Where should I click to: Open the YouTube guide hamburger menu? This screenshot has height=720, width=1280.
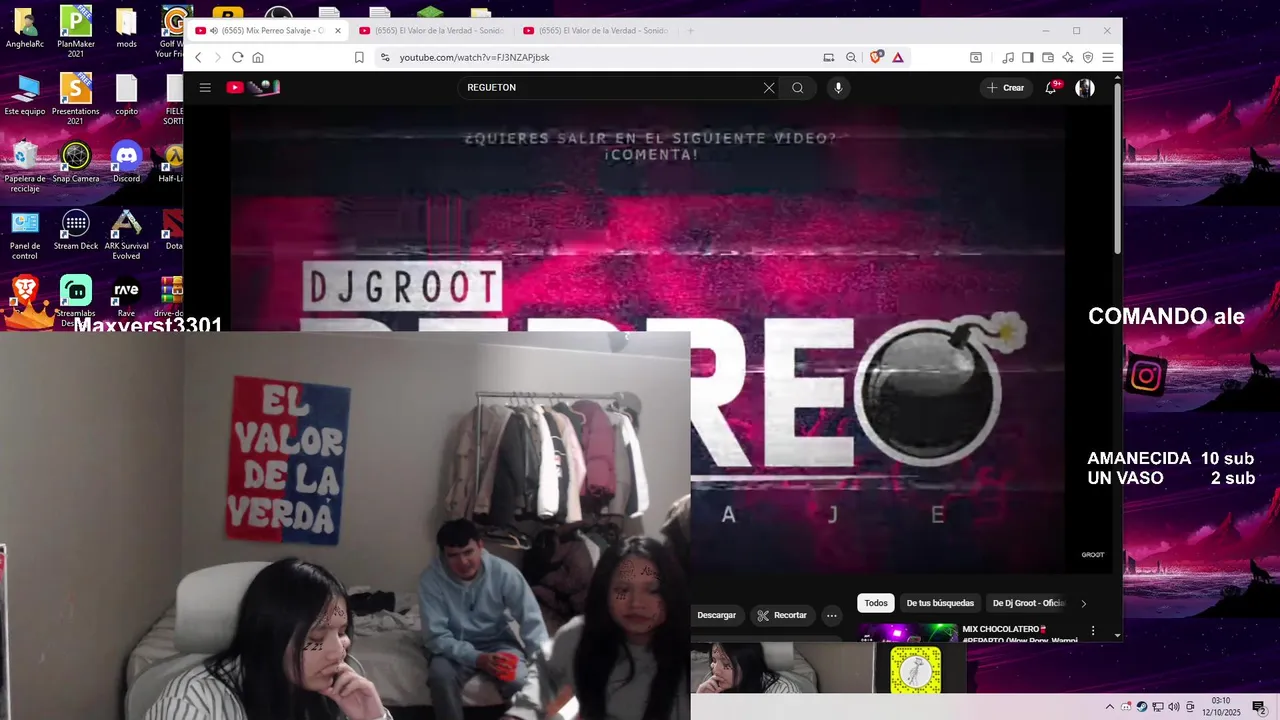205,88
